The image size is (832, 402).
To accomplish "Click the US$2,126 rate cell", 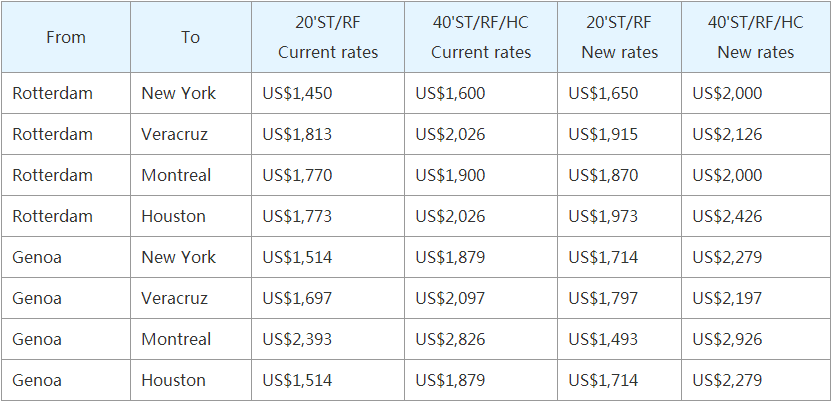I will coord(728,134).
